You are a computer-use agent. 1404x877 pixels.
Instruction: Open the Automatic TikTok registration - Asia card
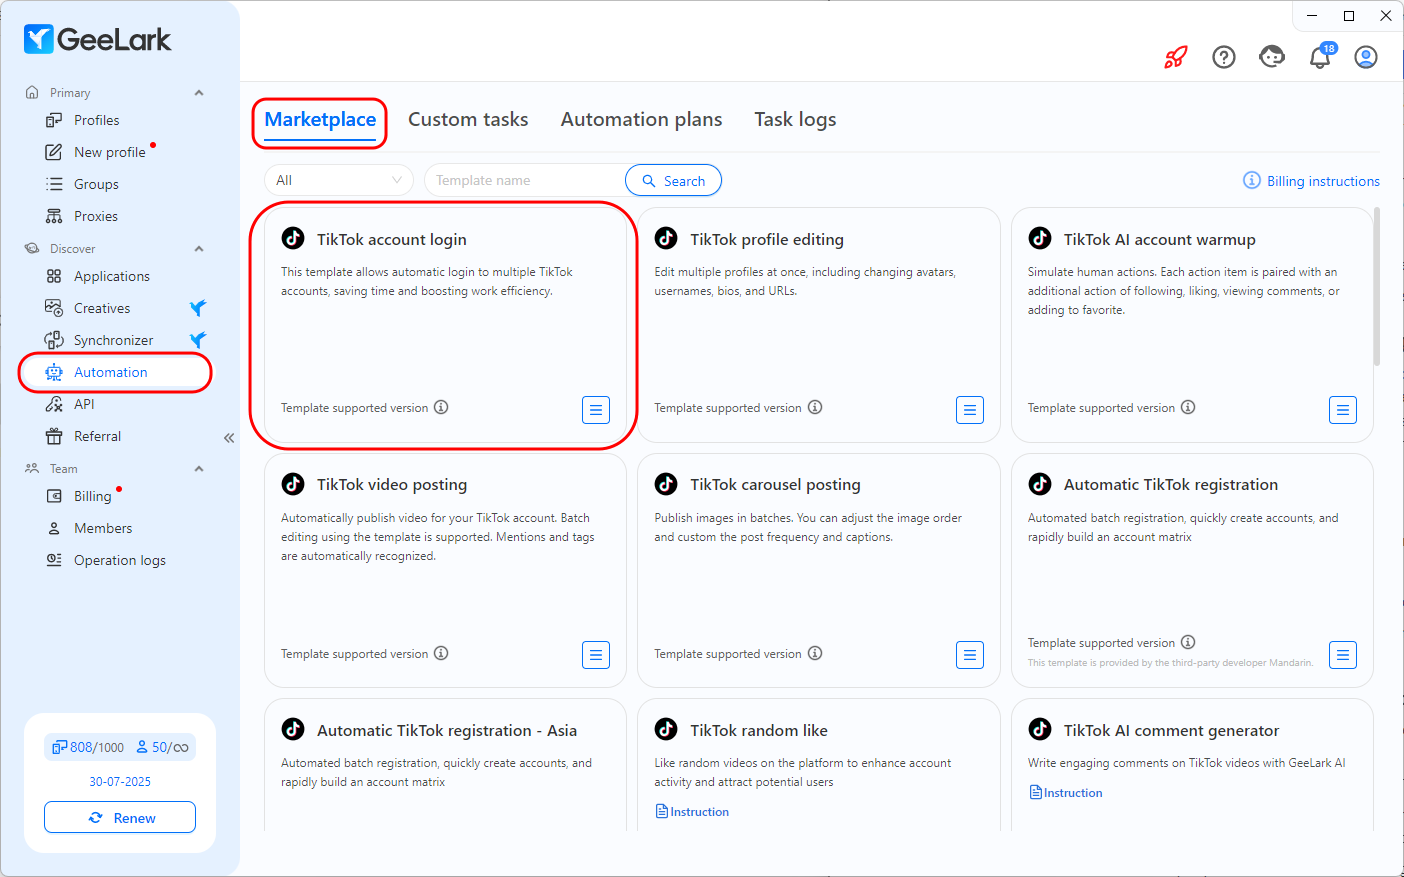tap(445, 765)
